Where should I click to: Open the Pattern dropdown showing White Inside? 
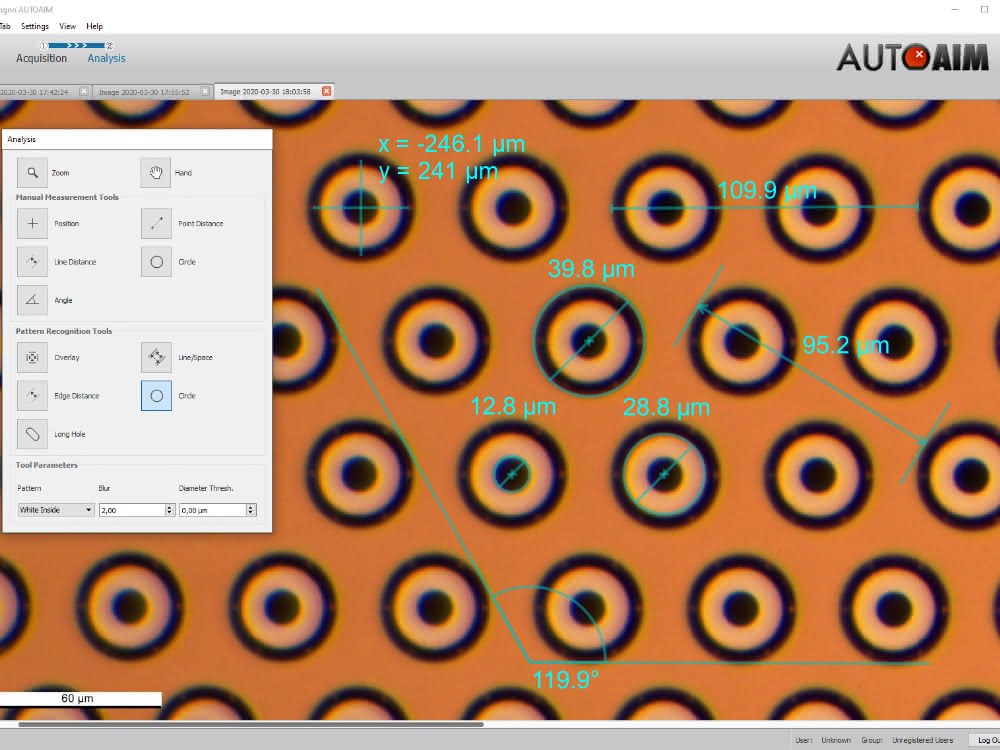[x=56, y=510]
